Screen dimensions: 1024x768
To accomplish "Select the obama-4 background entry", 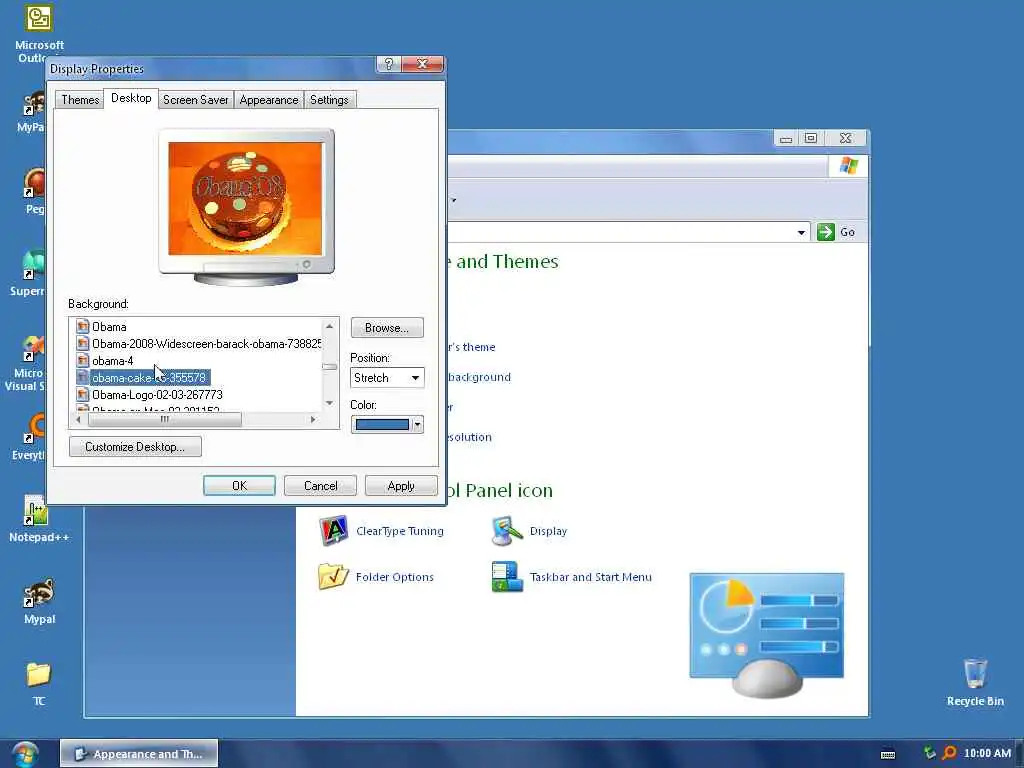I will point(104,360).
